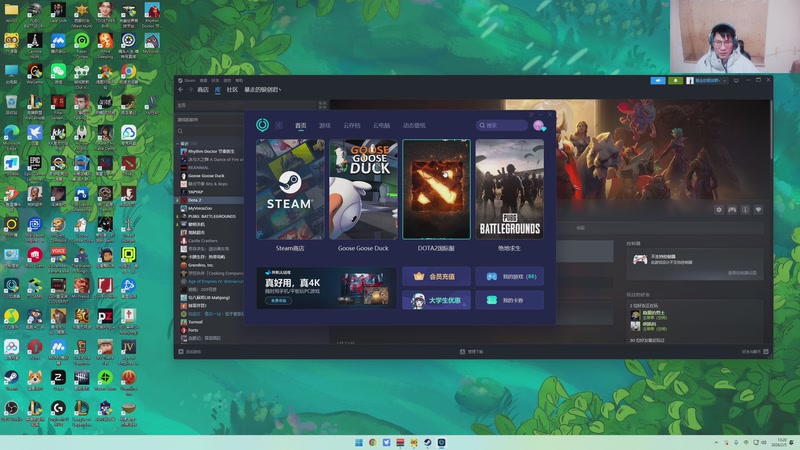The image size is (800, 450).
Task: Click Dota 2 page info icon
Action: coord(745,210)
